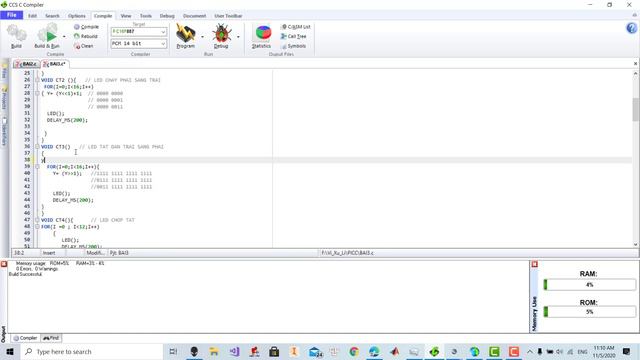Collapse the VOID CT2 function fold
The height and width of the screenshot is (360, 640).
click(37, 80)
